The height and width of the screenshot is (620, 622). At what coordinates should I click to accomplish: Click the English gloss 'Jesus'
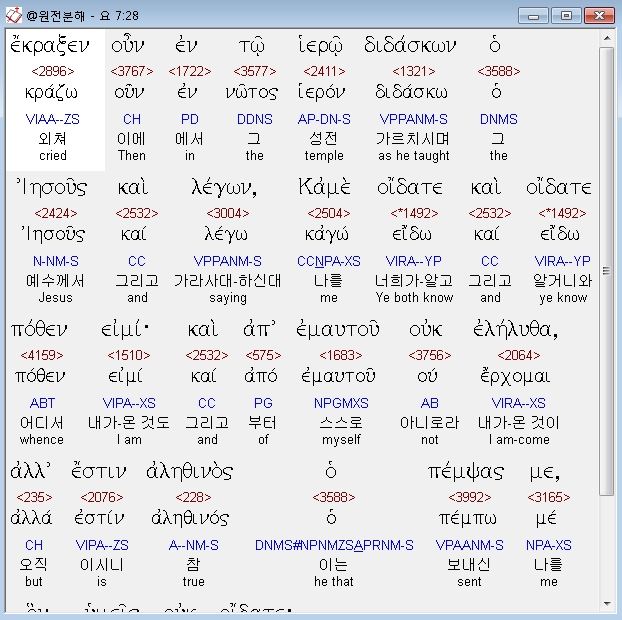click(x=56, y=298)
